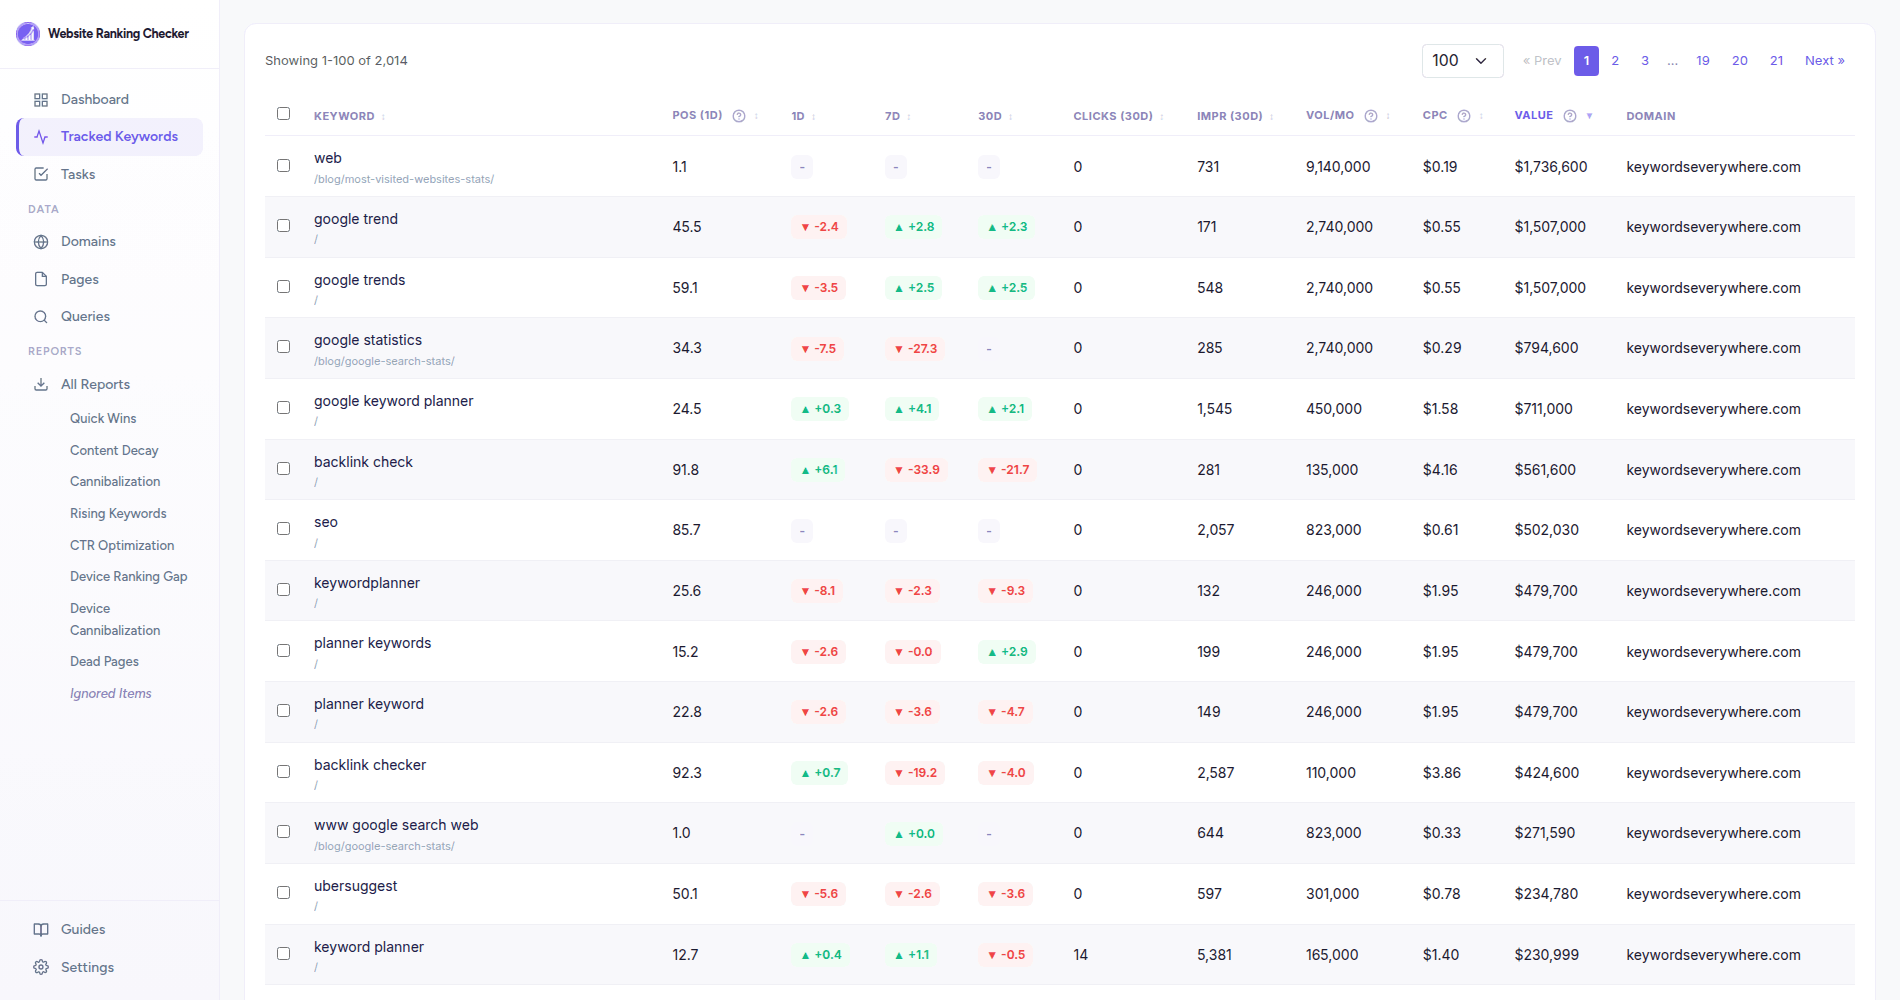
Task: Click the Tracked Keywords activity icon
Action: tap(41, 137)
